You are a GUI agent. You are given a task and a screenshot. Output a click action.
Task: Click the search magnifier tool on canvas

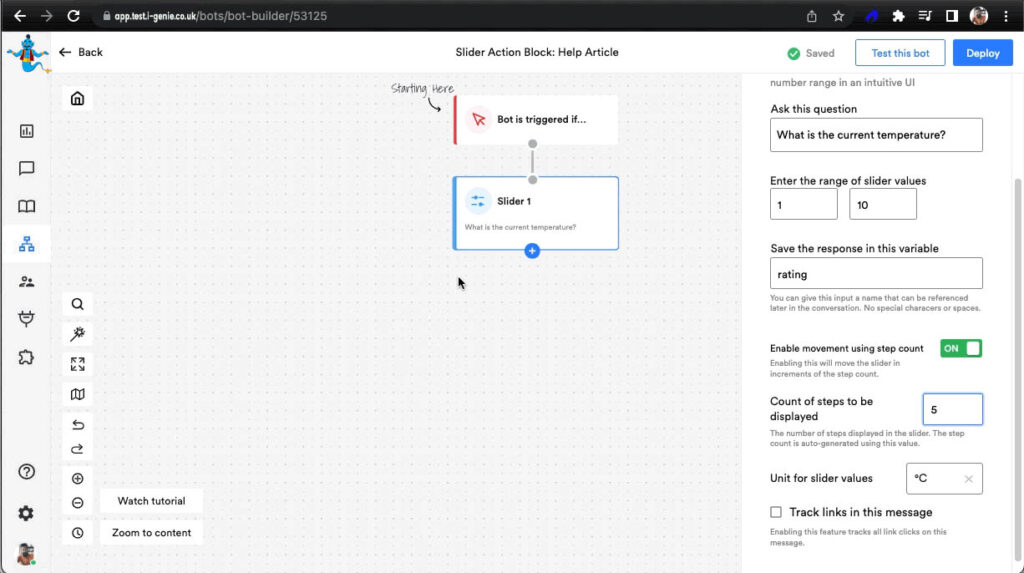[77, 304]
